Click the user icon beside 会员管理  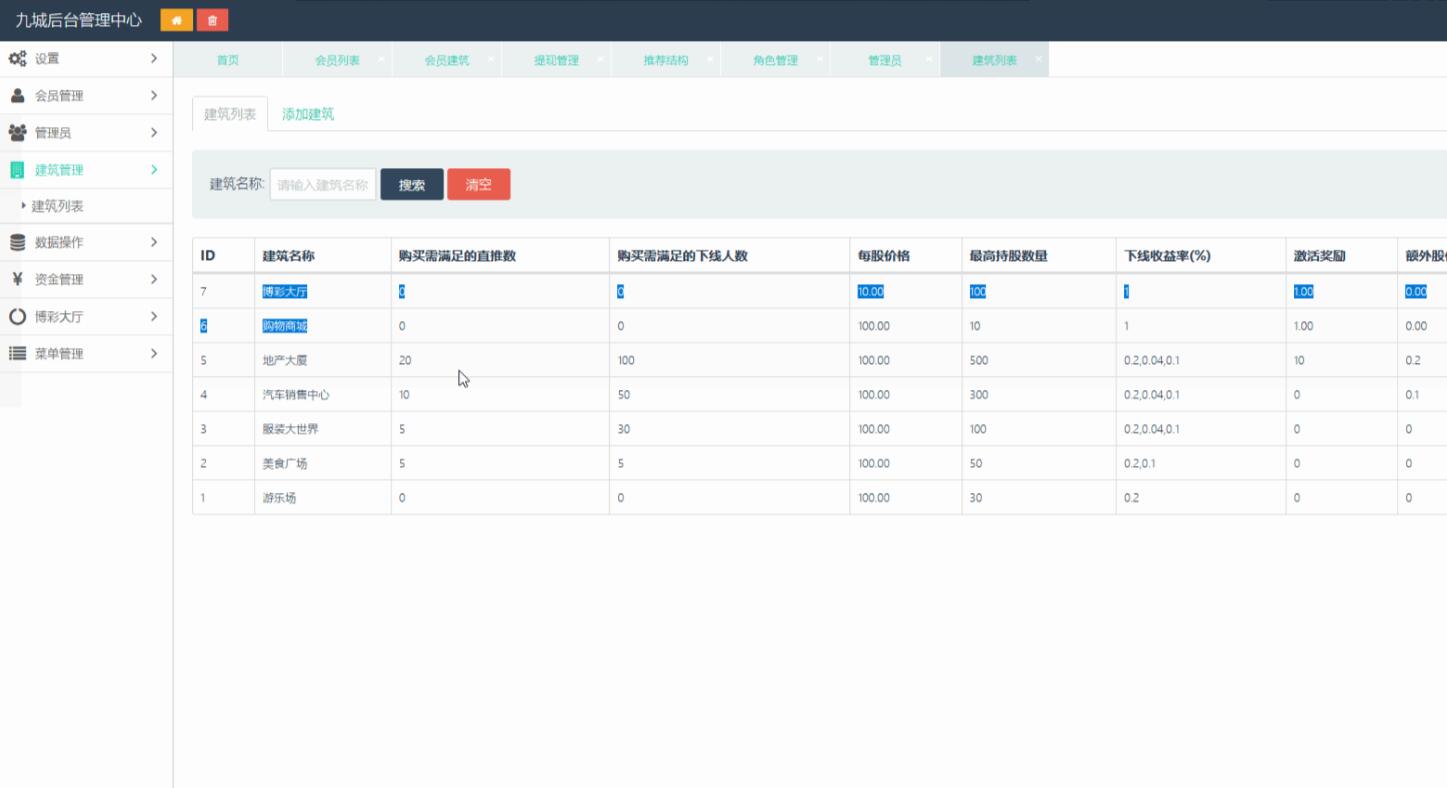pos(17,96)
